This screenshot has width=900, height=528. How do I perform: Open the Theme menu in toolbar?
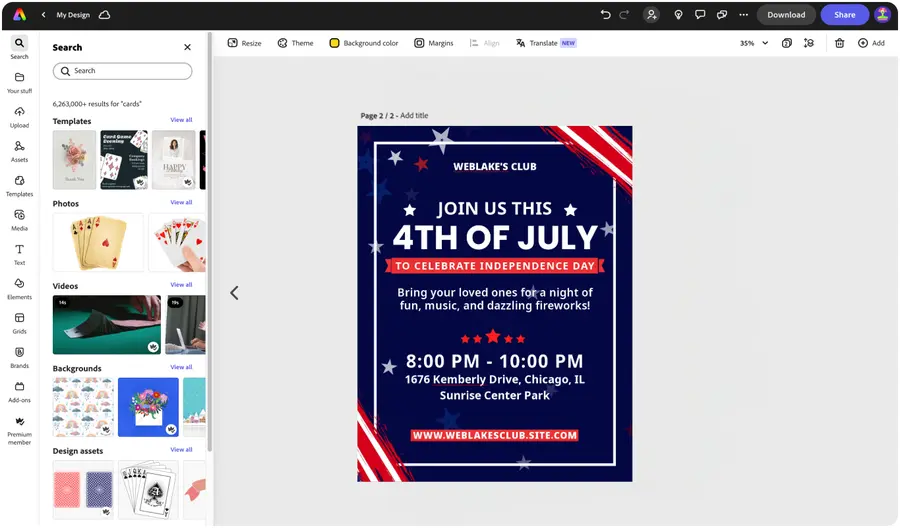point(296,43)
